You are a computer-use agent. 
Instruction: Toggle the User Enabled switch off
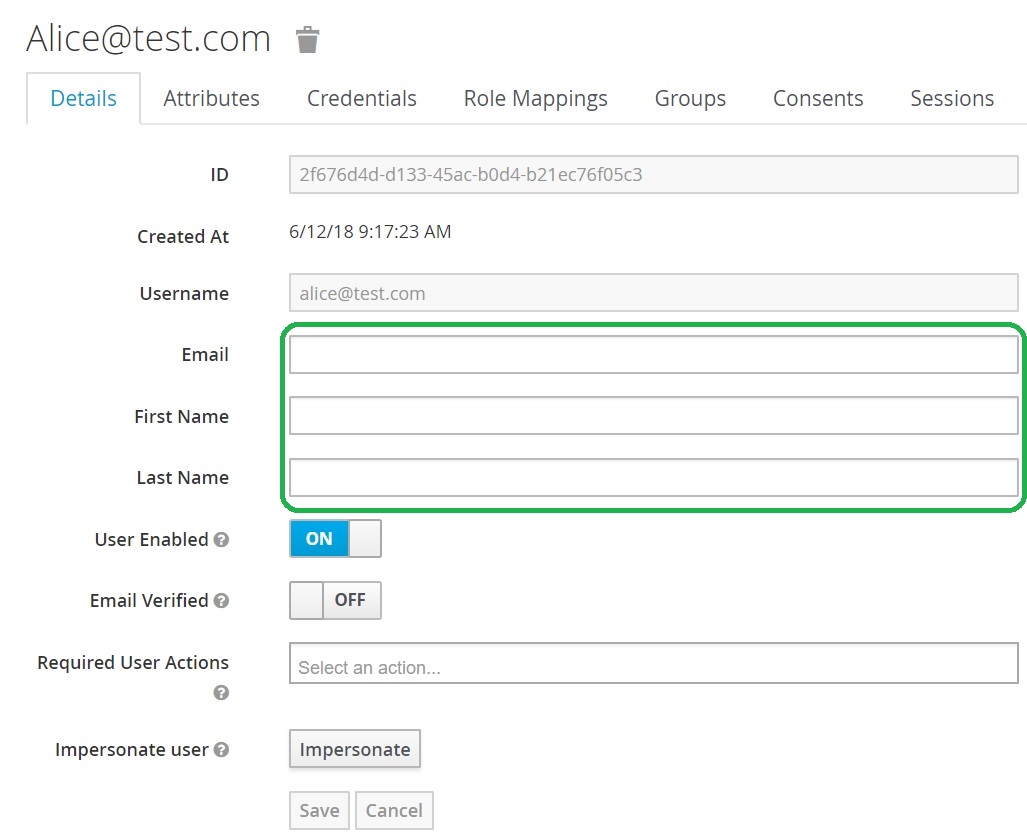click(x=335, y=539)
